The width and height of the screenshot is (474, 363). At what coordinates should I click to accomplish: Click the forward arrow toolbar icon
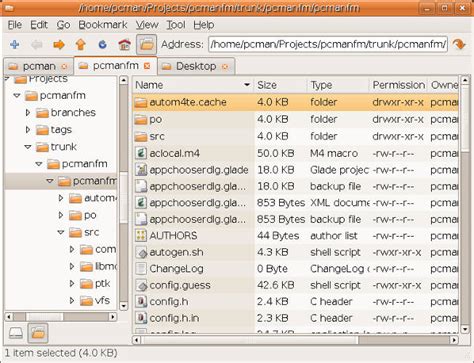(59, 44)
